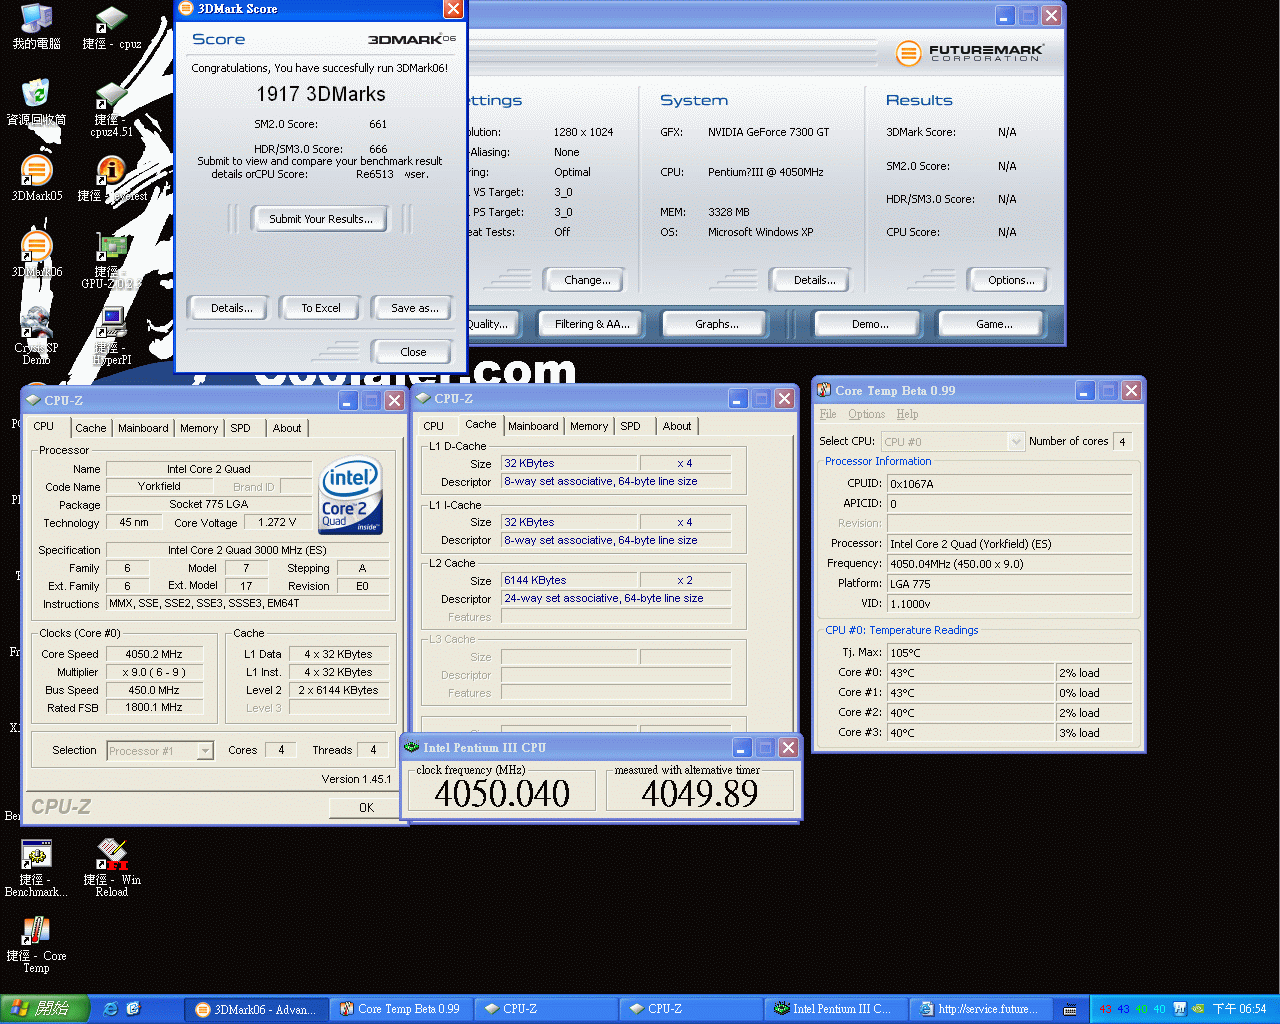Click the Start 開始 button
This screenshot has height=1024, width=1280.
point(45,1009)
